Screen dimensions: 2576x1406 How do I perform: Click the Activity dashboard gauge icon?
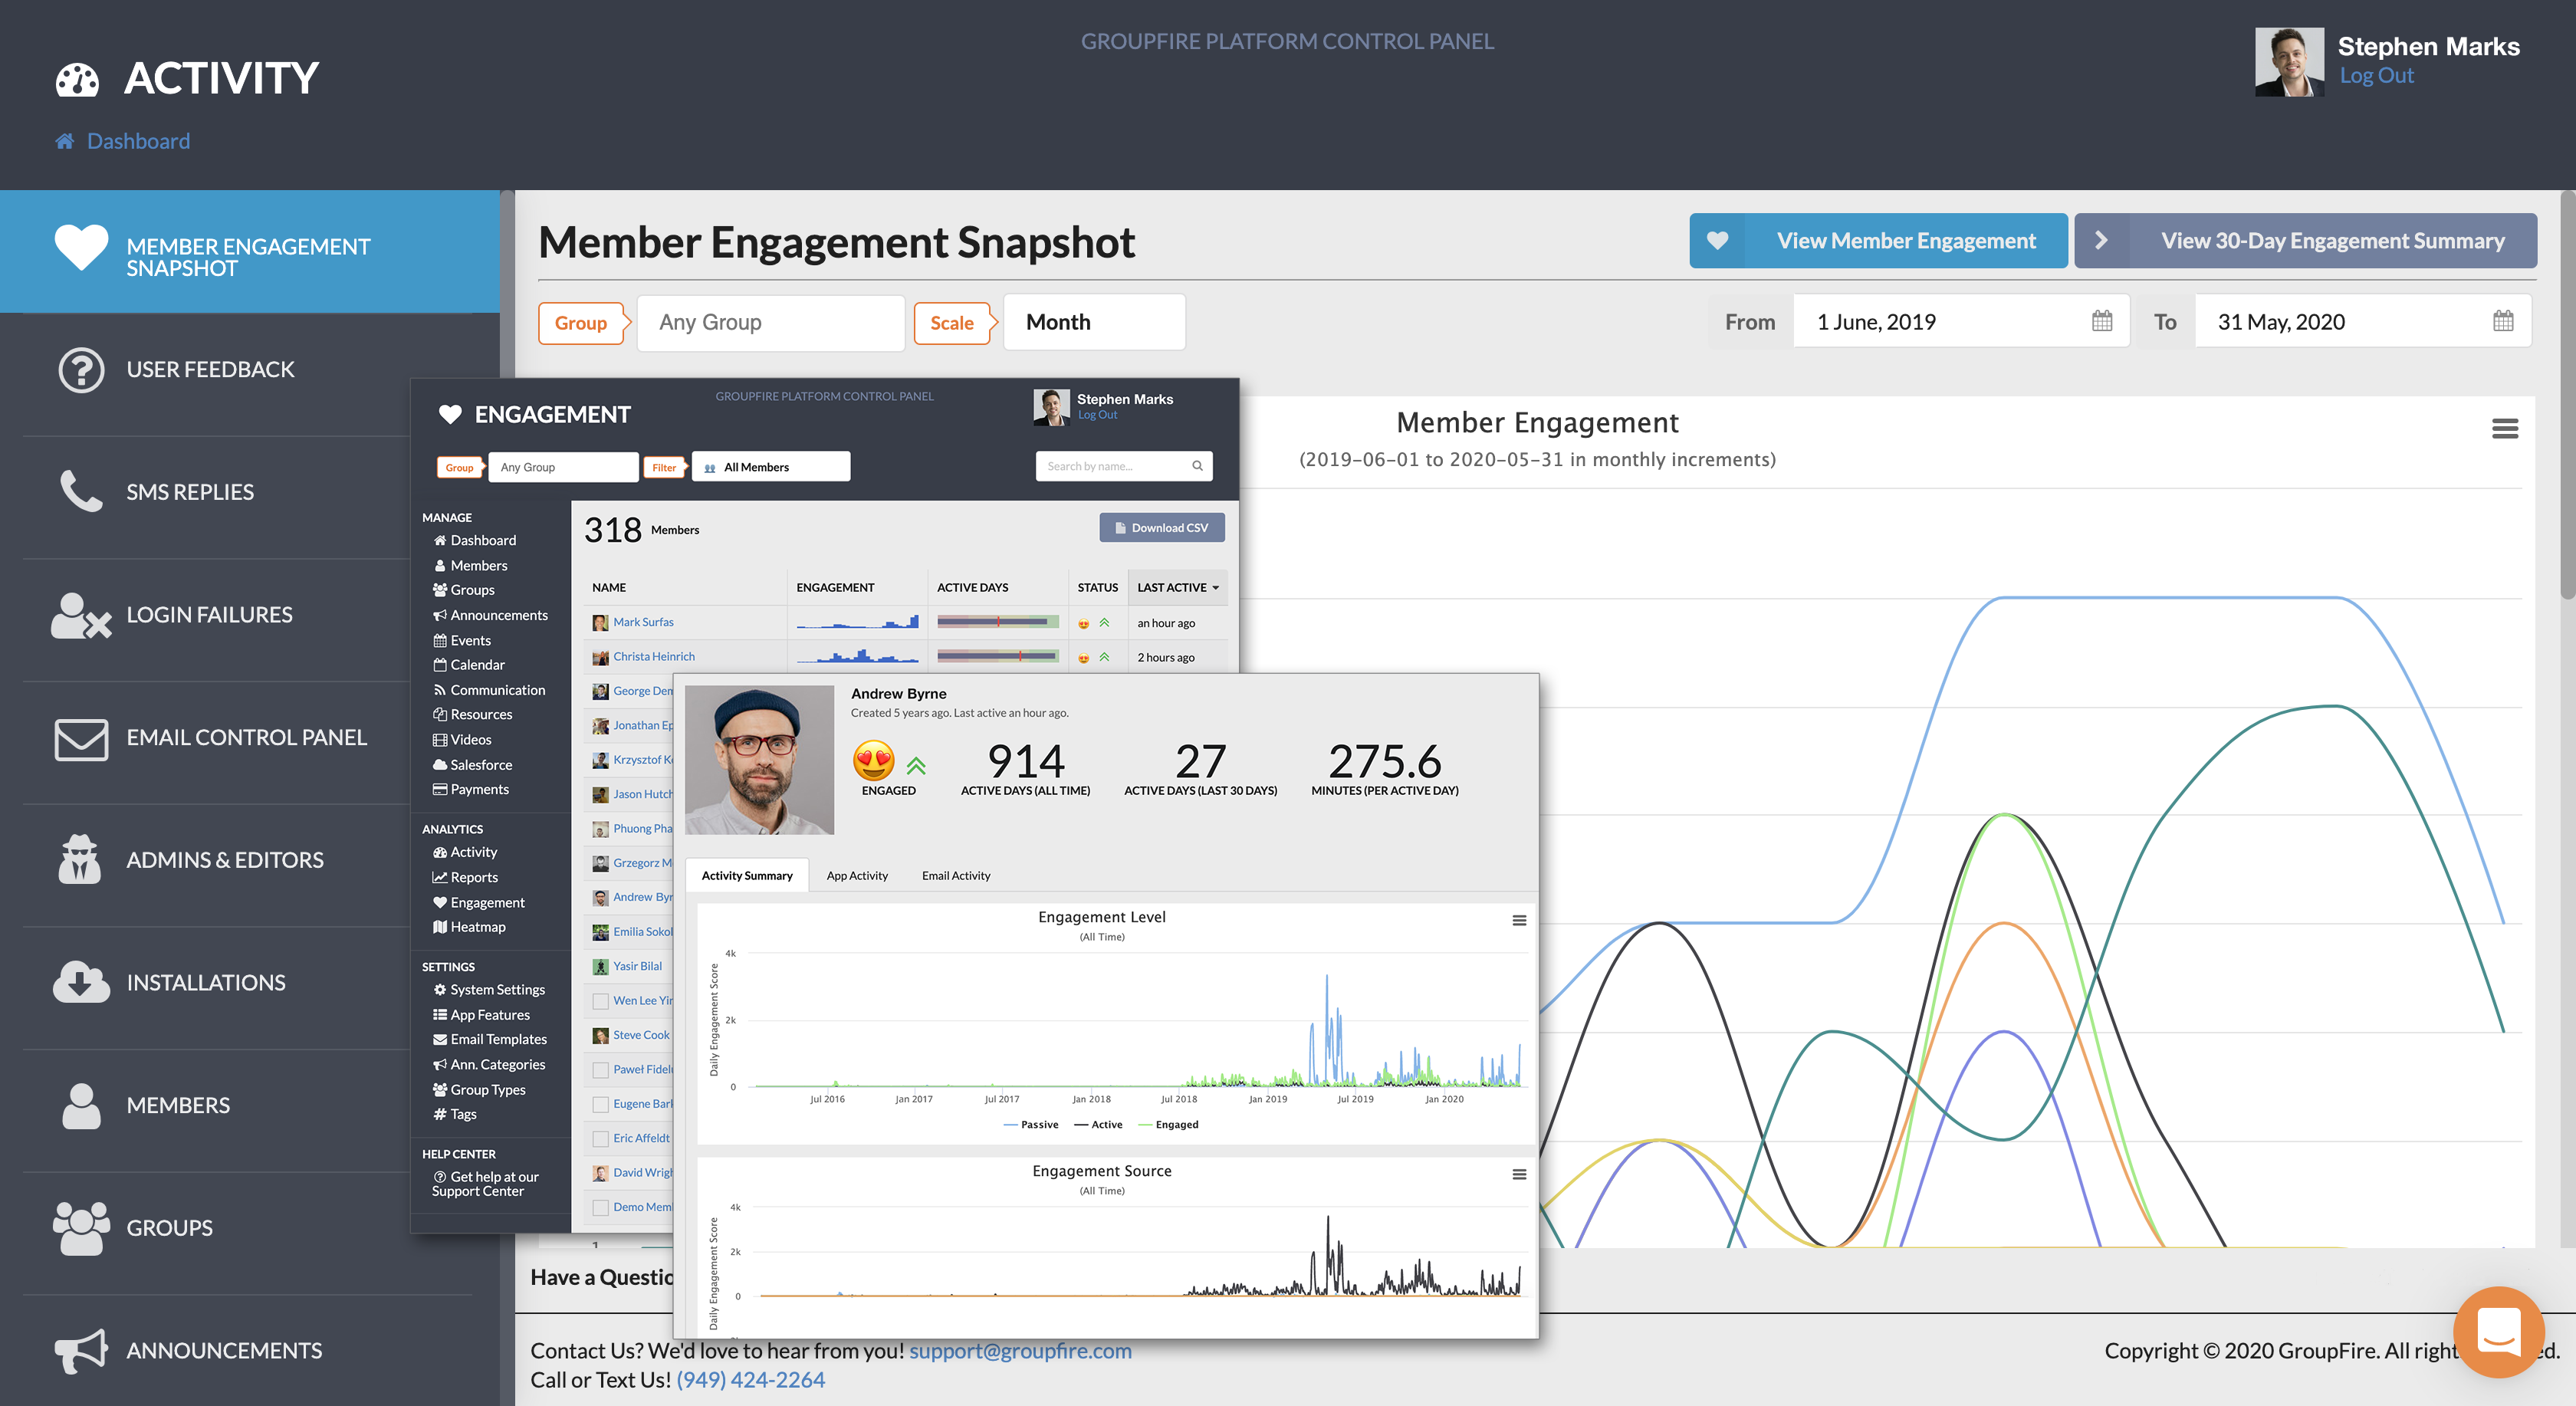pos(77,79)
